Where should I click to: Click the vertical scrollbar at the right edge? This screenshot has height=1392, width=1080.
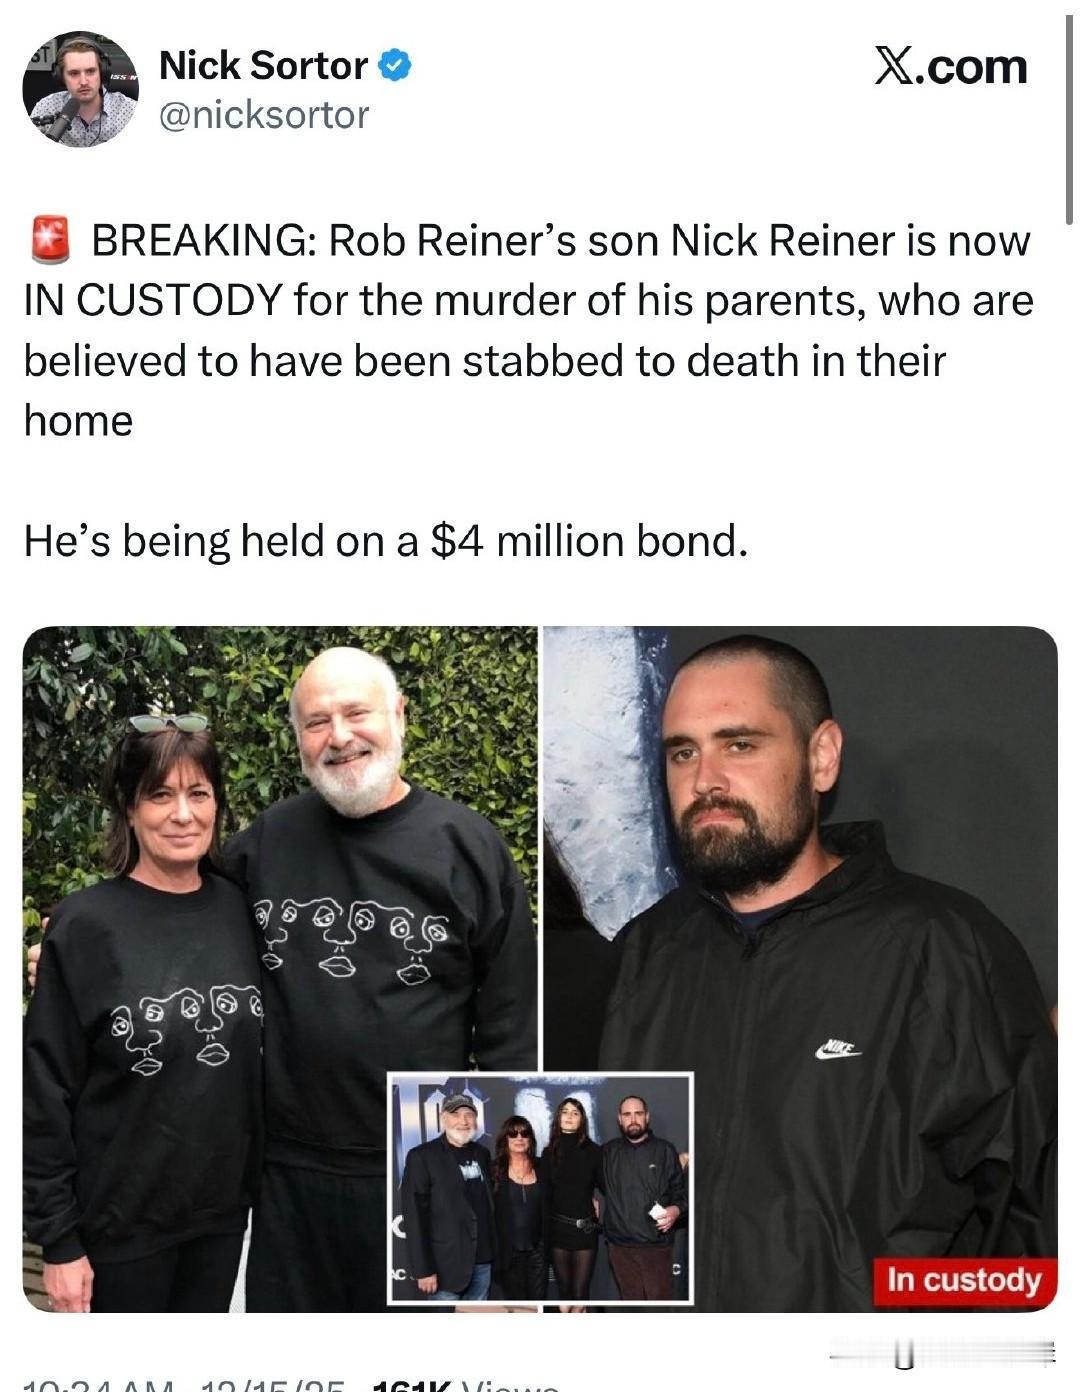coord(1070,120)
